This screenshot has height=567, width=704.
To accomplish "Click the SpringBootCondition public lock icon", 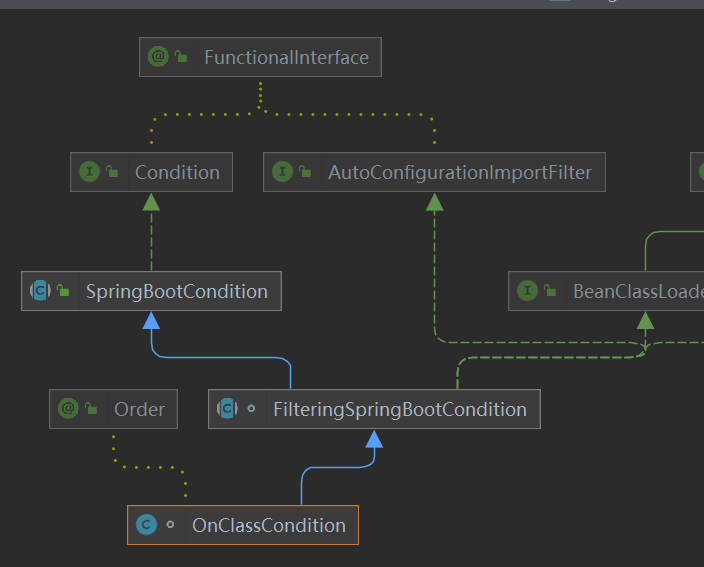I will click(63, 290).
